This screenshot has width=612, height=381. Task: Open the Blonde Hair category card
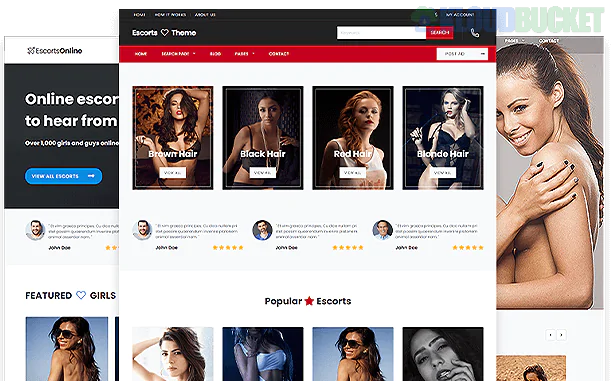(443, 138)
